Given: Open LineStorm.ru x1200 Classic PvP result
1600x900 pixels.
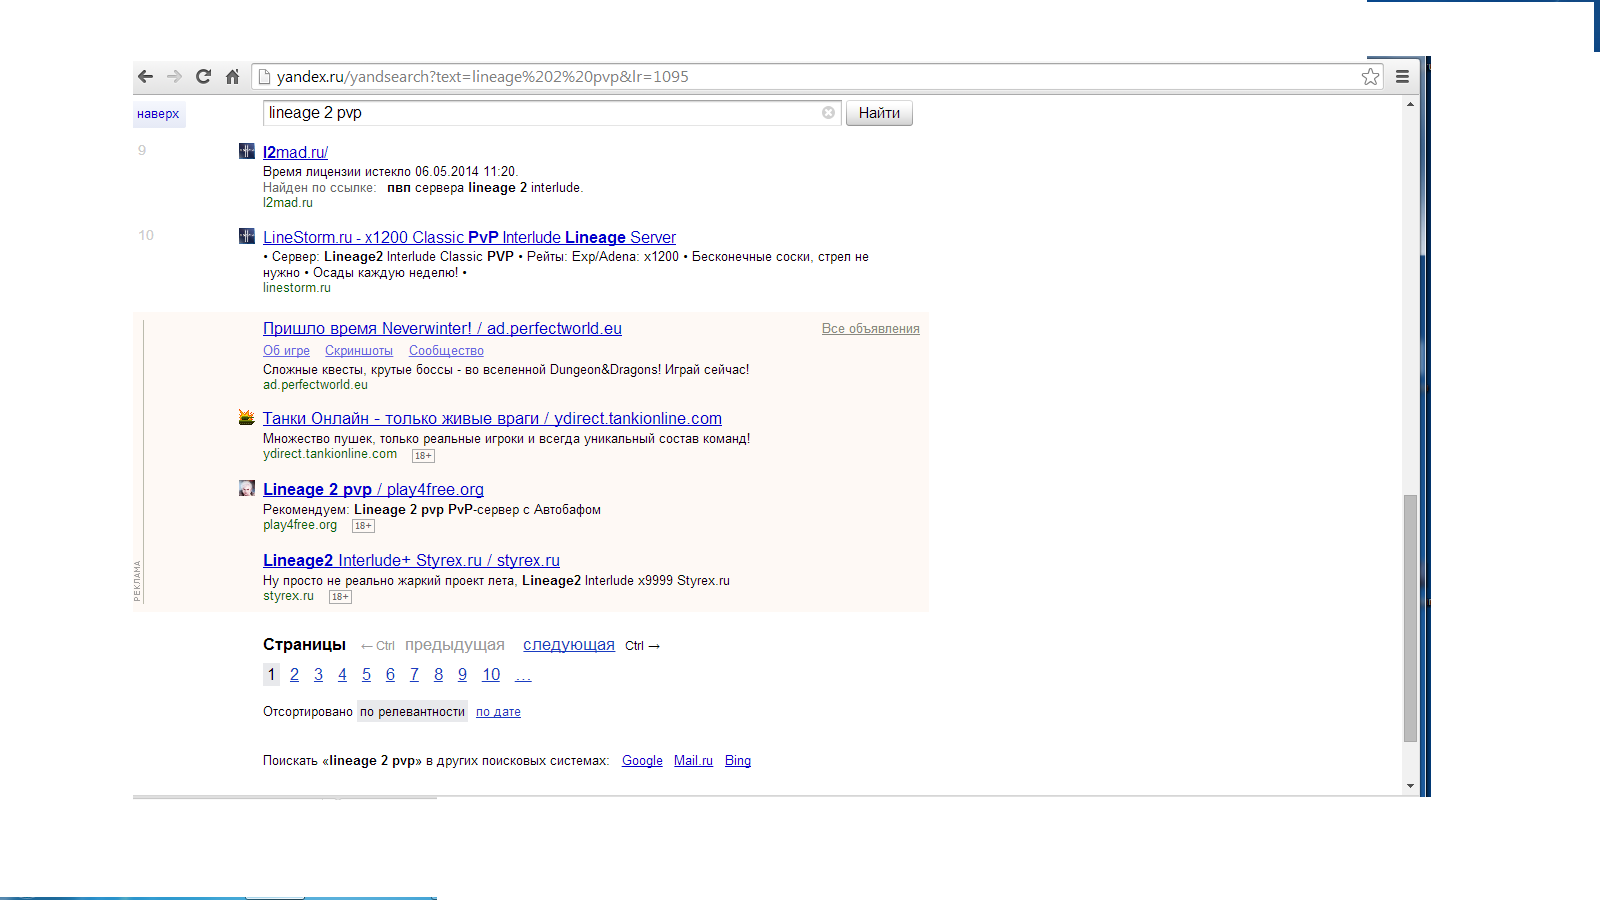Looking at the screenshot, I should [x=469, y=237].
